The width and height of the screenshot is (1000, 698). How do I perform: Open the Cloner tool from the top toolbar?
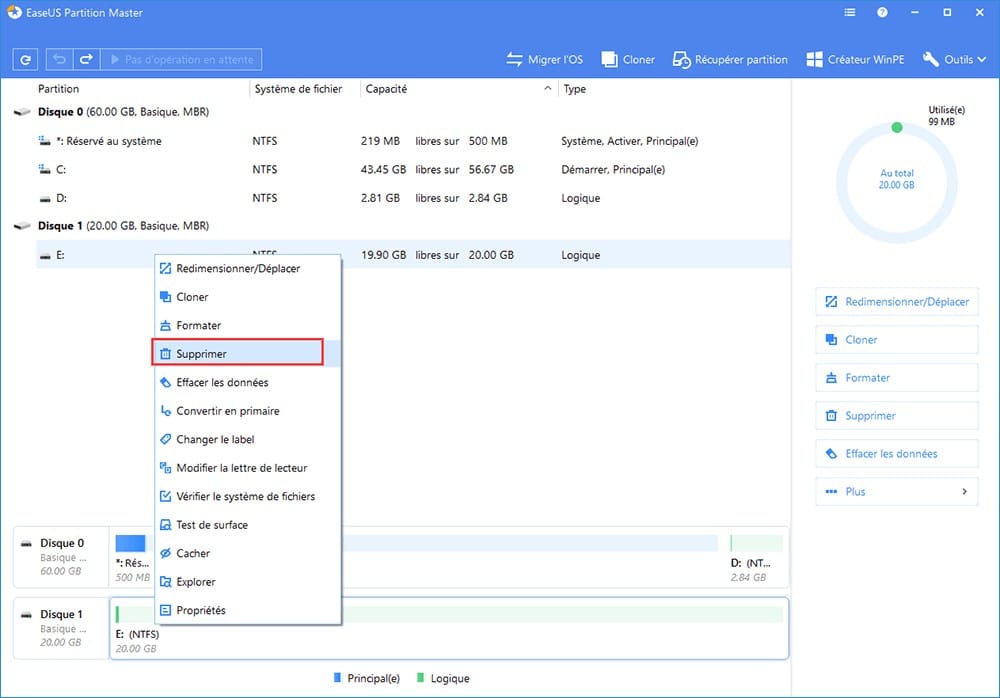627,59
